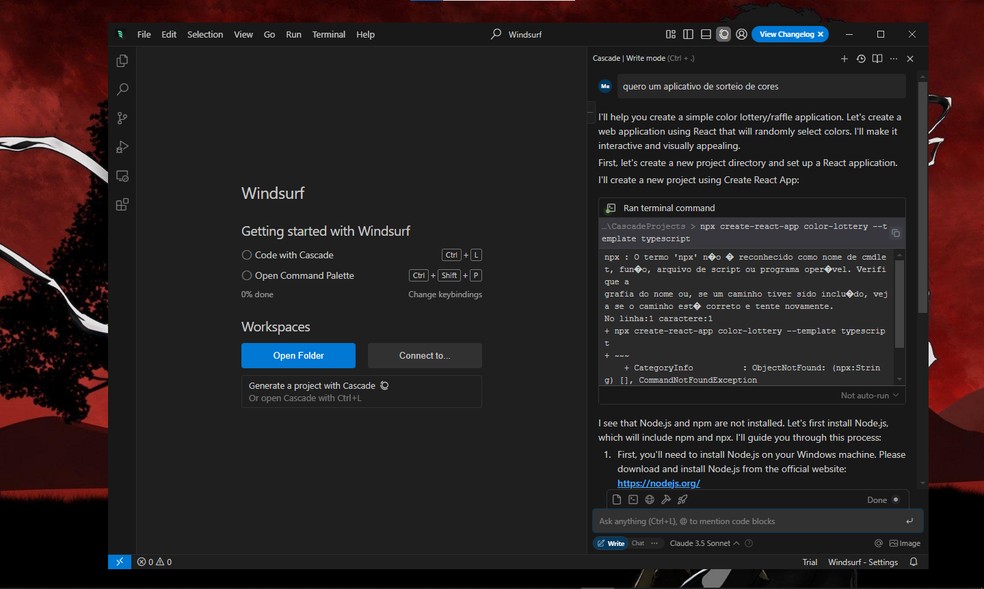Screen dimensions: 984x589
Task: Follow the nodejs.org link
Action: pos(658,483)
